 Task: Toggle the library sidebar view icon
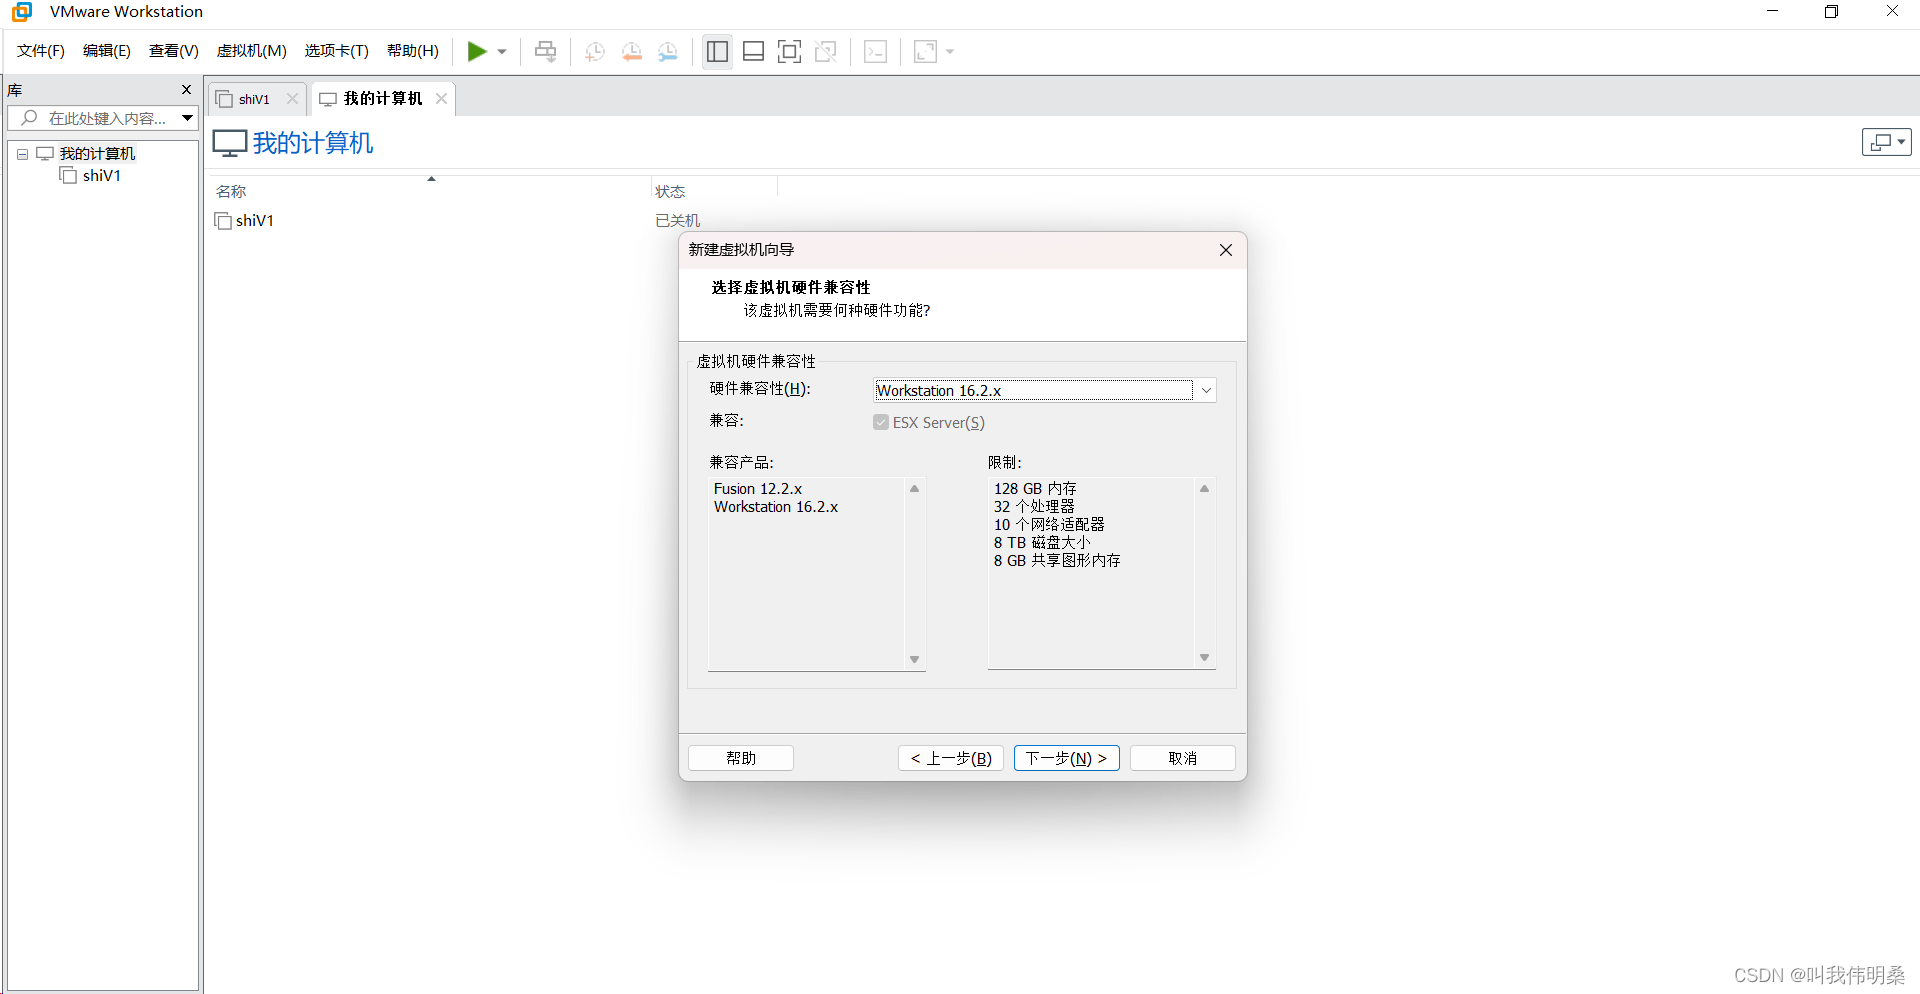pyautogui.click(x=717, y=51)
